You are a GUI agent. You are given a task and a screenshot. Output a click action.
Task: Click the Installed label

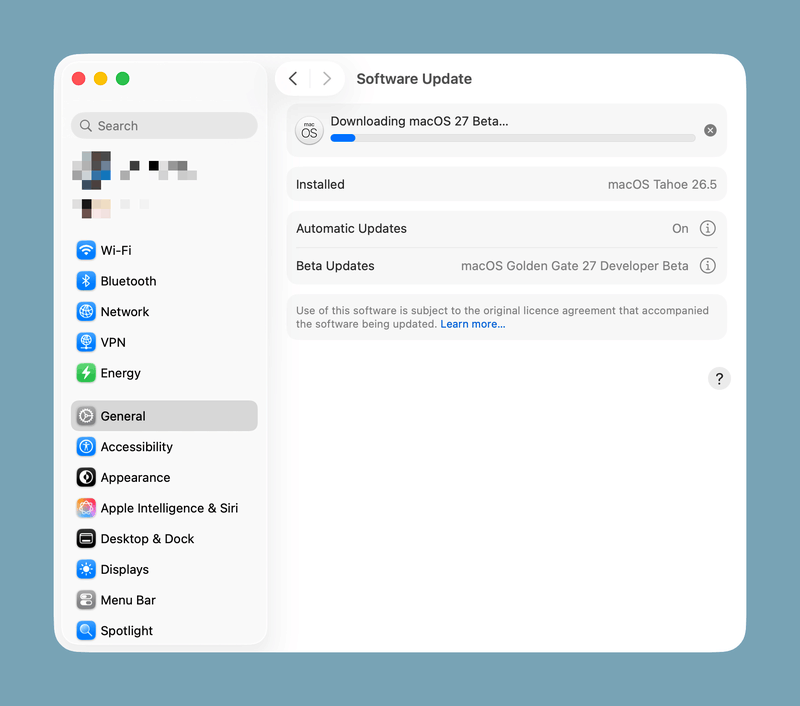320,184
